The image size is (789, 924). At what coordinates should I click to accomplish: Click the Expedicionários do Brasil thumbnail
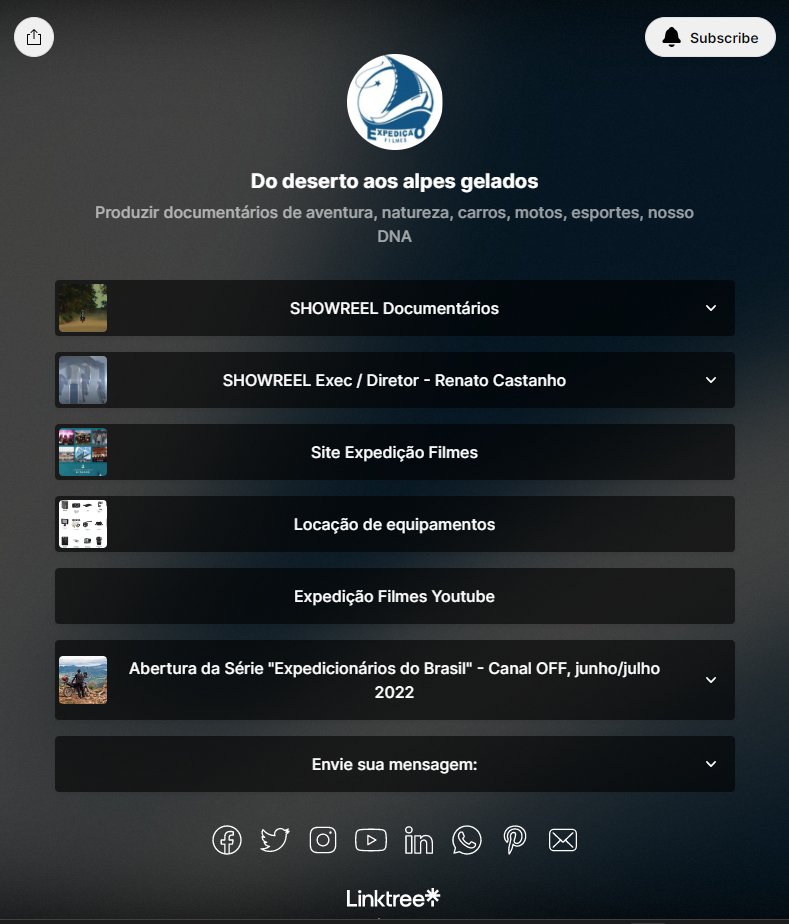click(x=83, y=680)
